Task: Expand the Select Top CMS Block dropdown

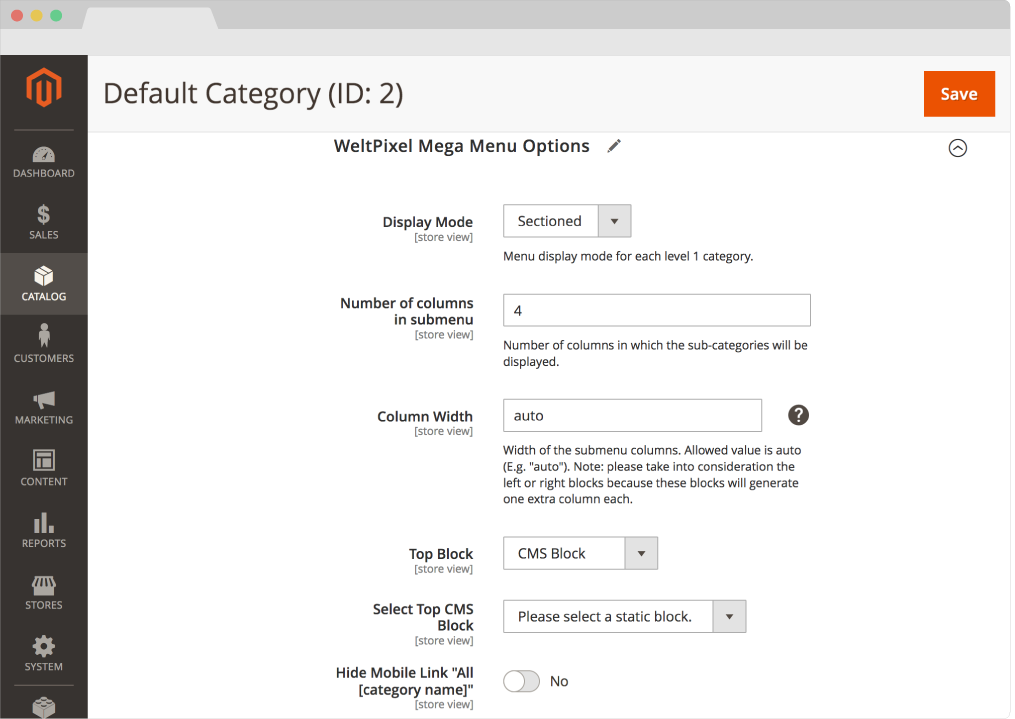Action: pos(729,616)
